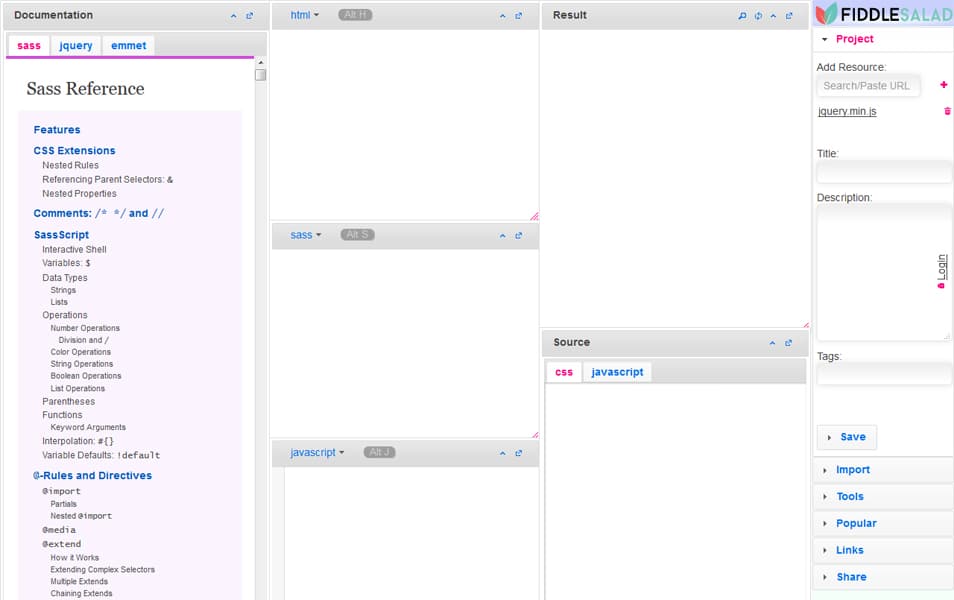Expand the Import section
This screenshot has width=954, height=600.
click(x=851, y=469)
